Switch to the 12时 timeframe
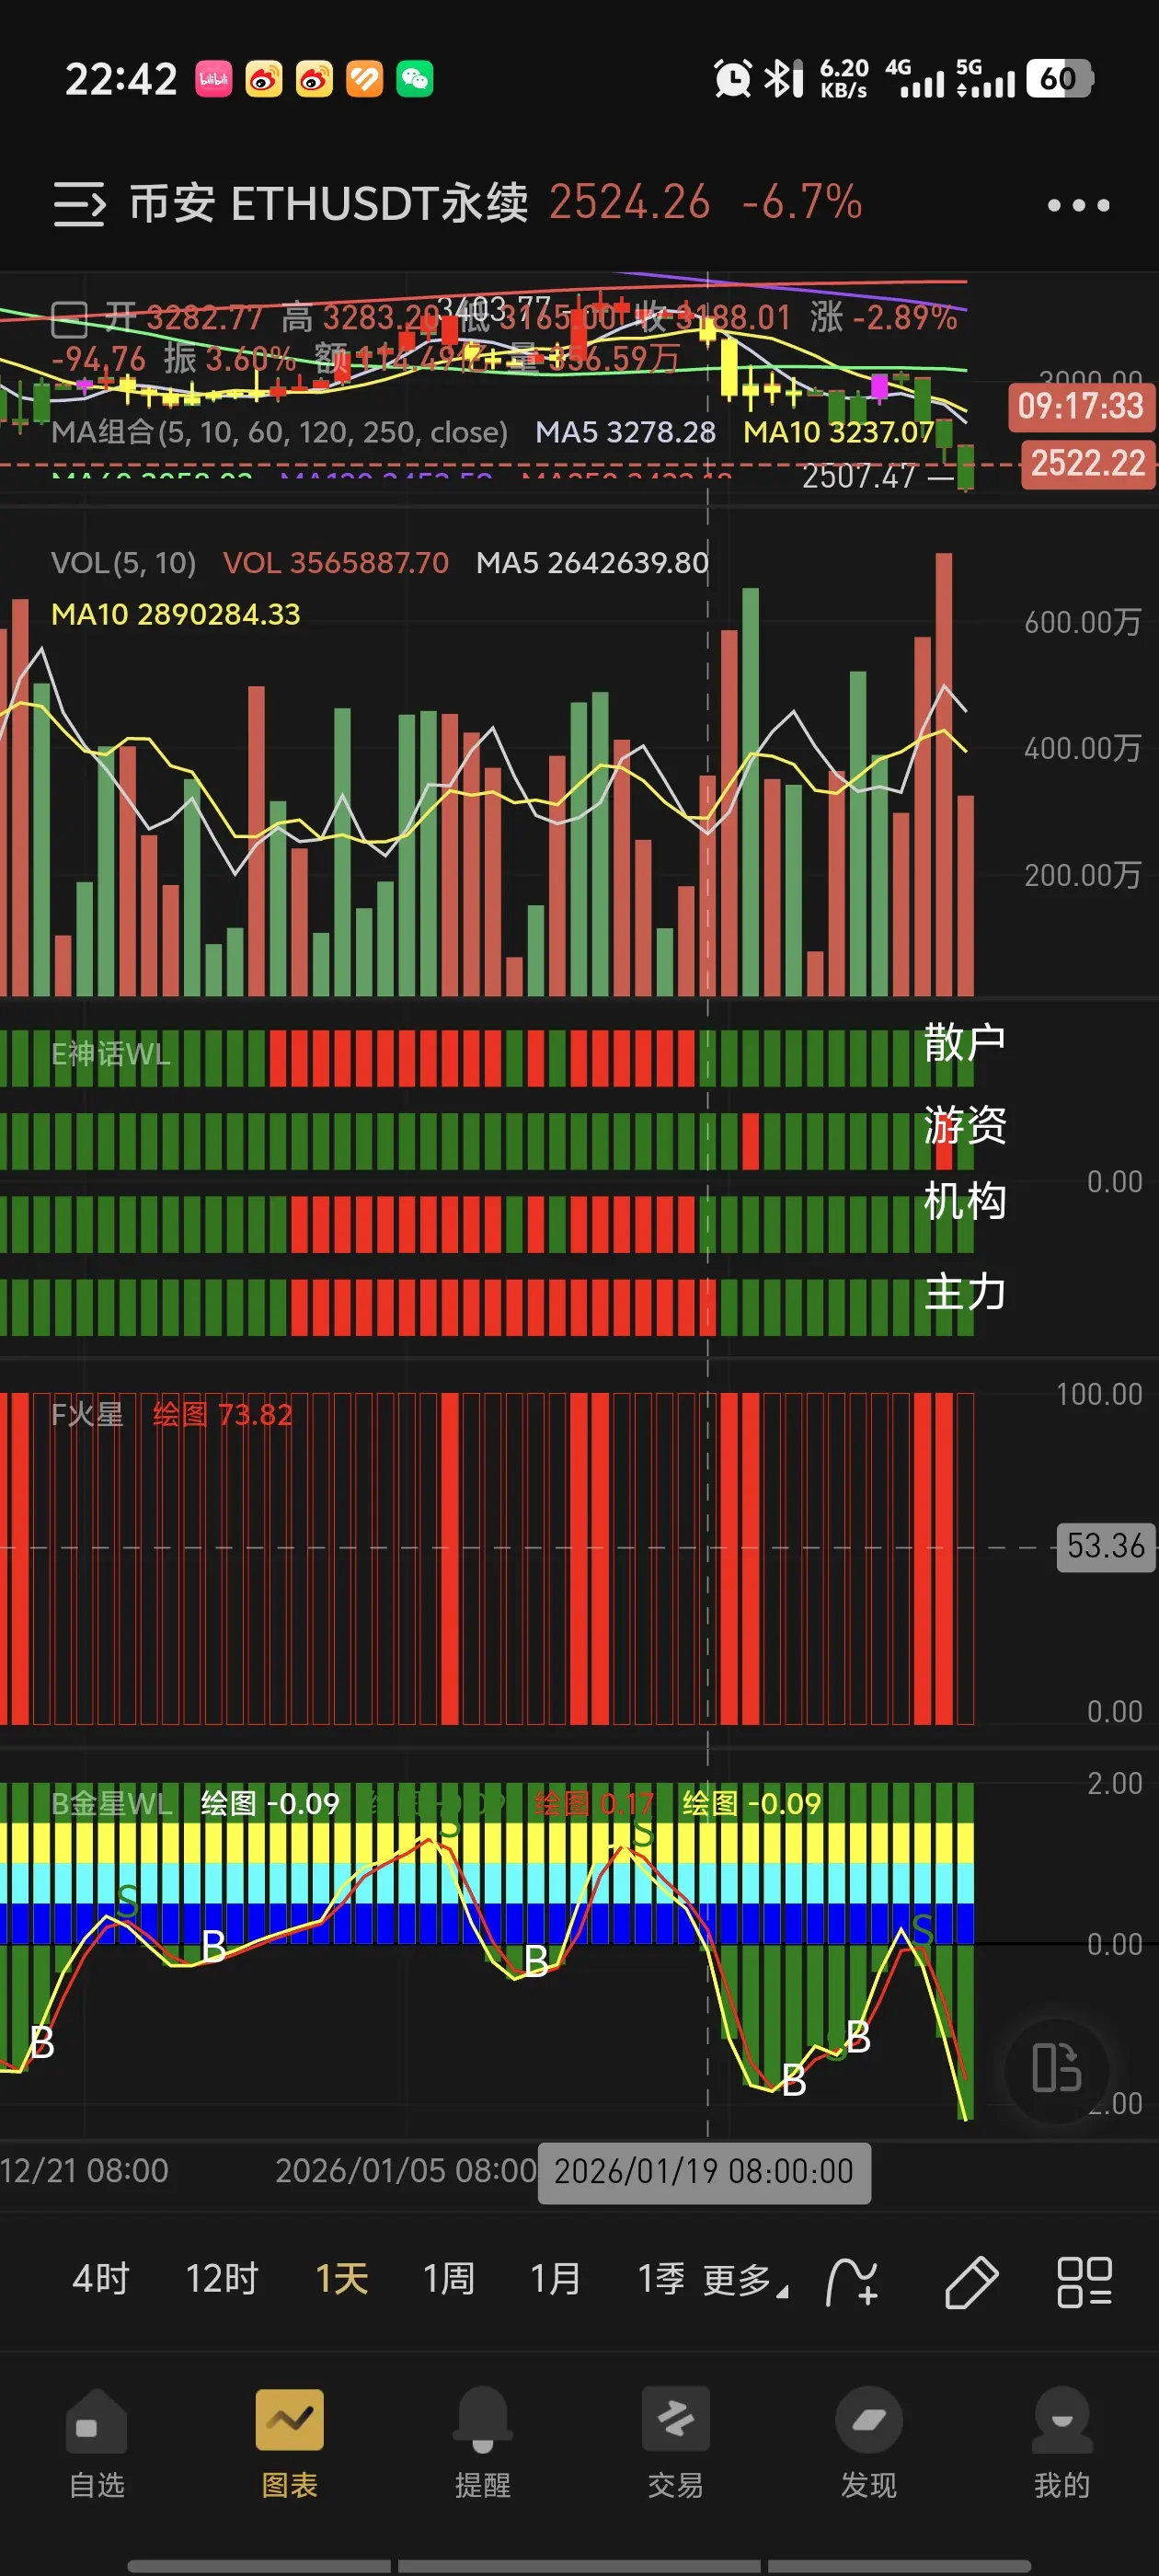 [x=222, y=2279]
